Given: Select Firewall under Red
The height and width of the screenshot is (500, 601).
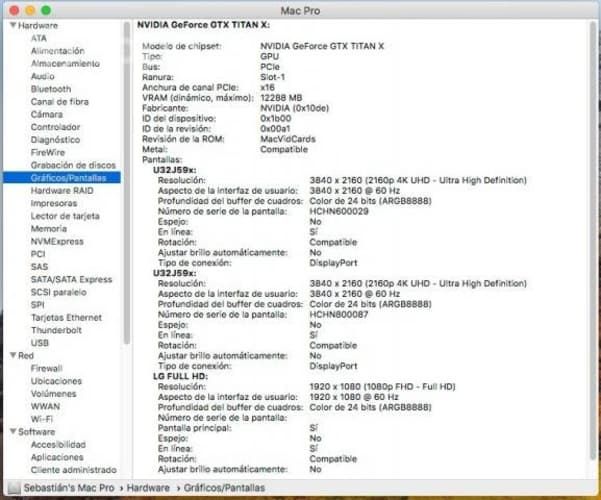Looking at the screenshot, I should [46, 368].
